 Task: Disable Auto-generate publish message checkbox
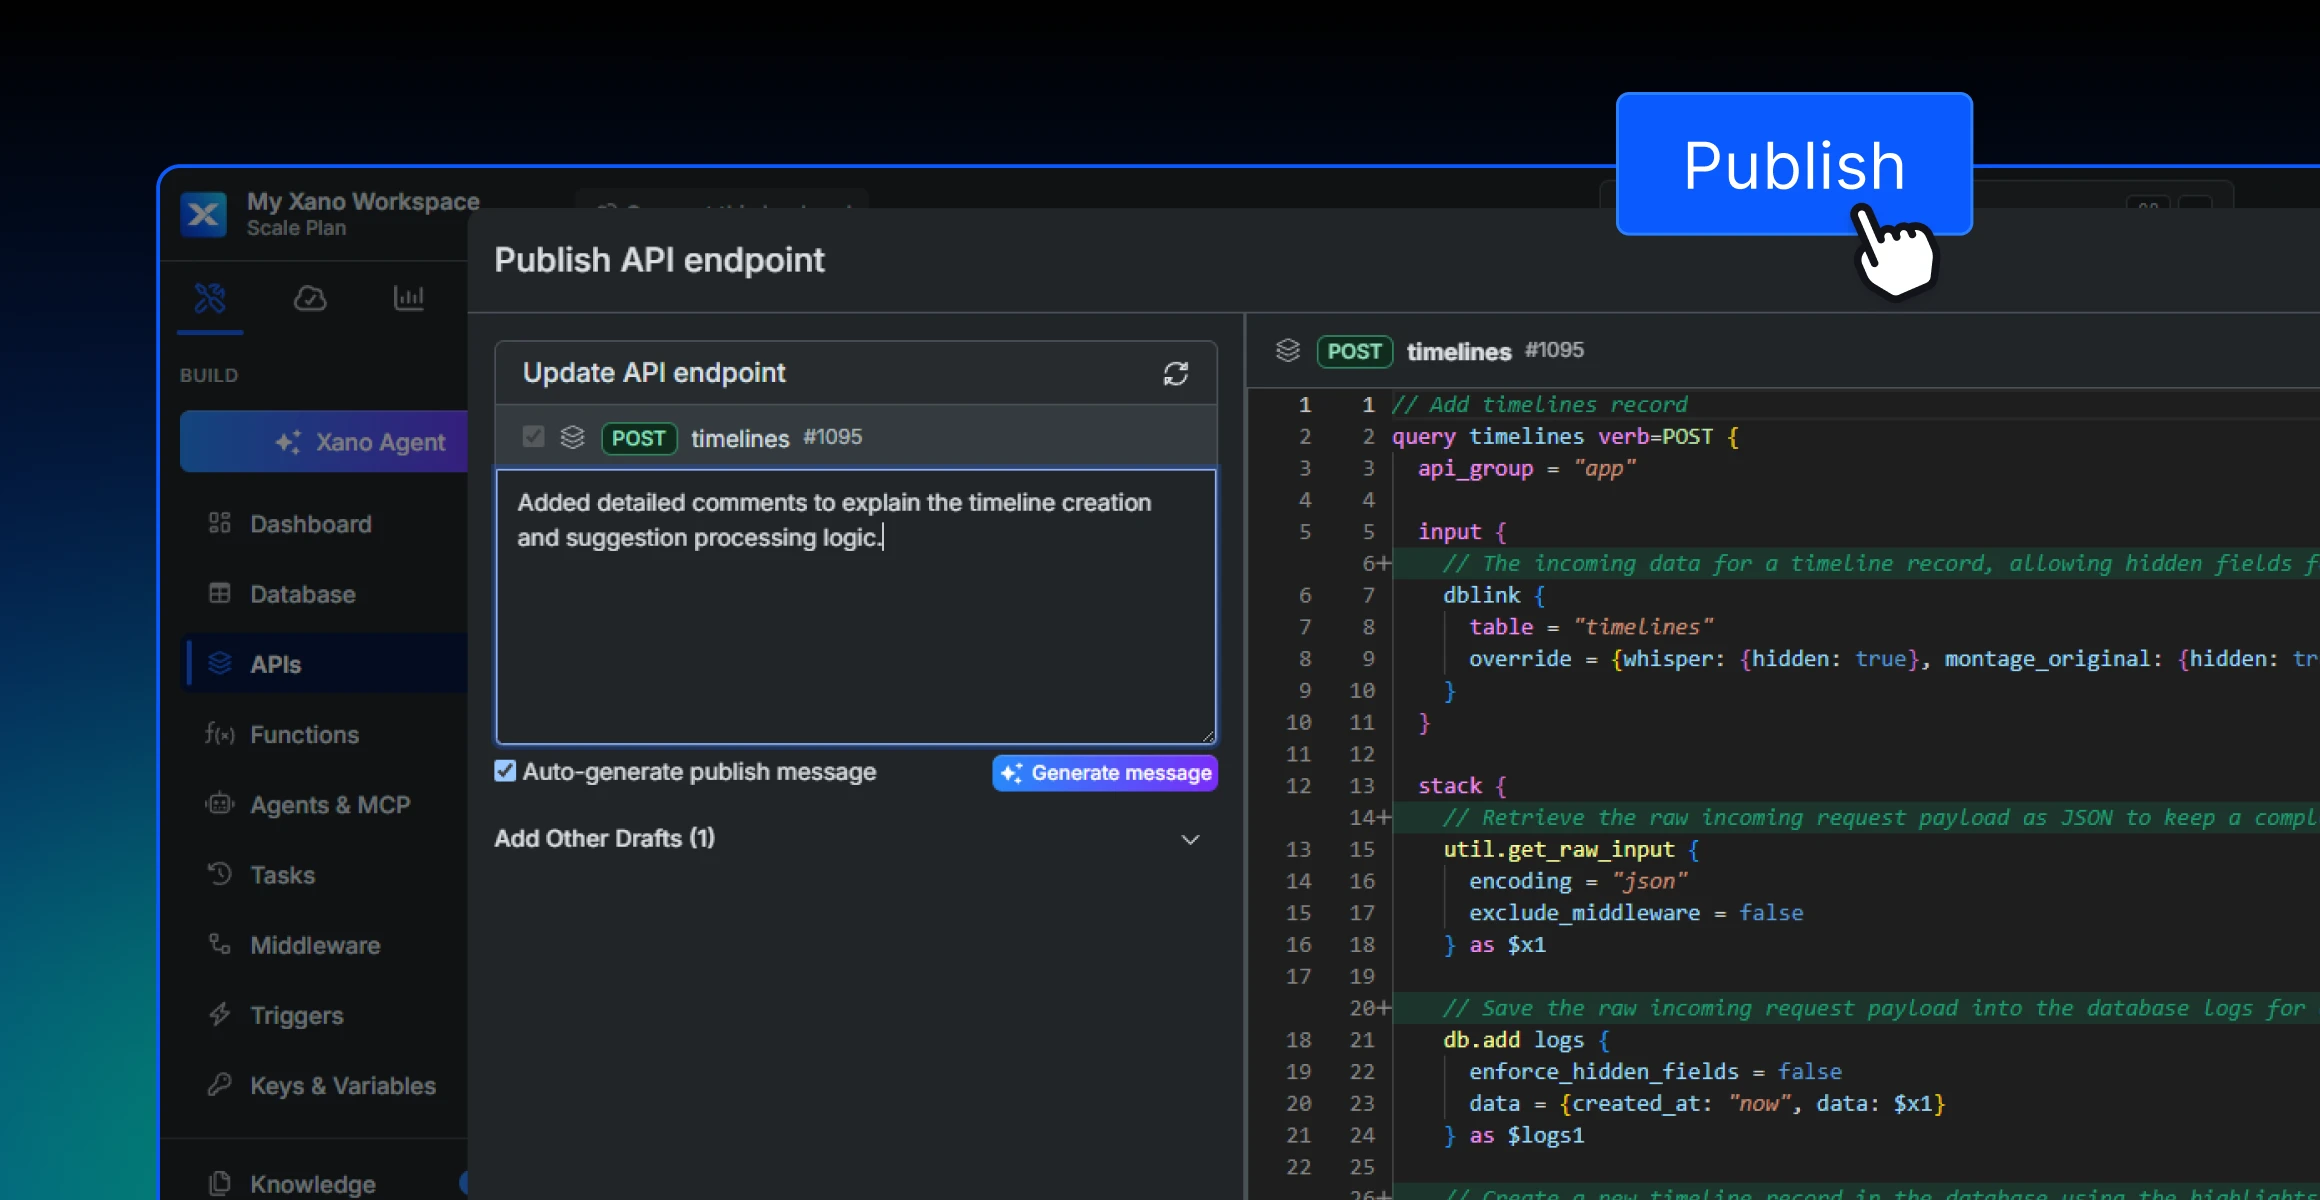(505, 771)
